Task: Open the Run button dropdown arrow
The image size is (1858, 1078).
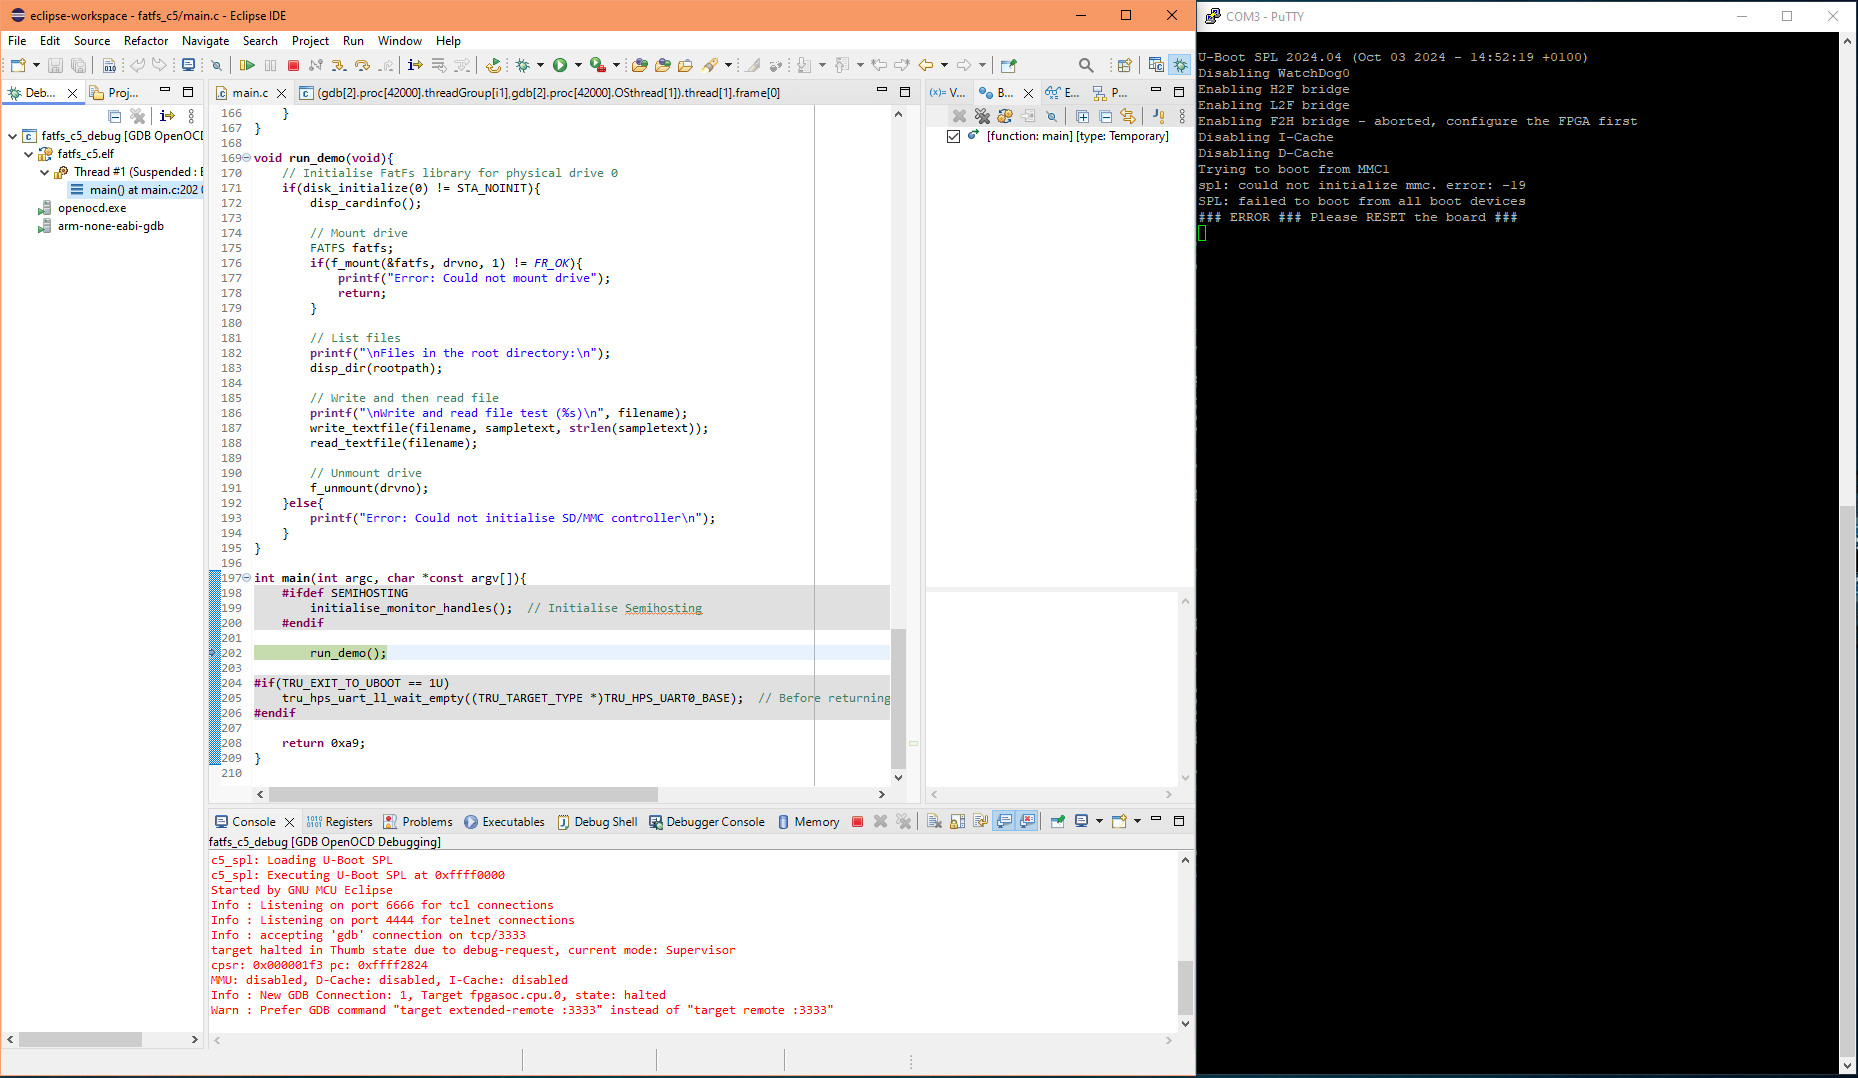Action: [578, 65]
